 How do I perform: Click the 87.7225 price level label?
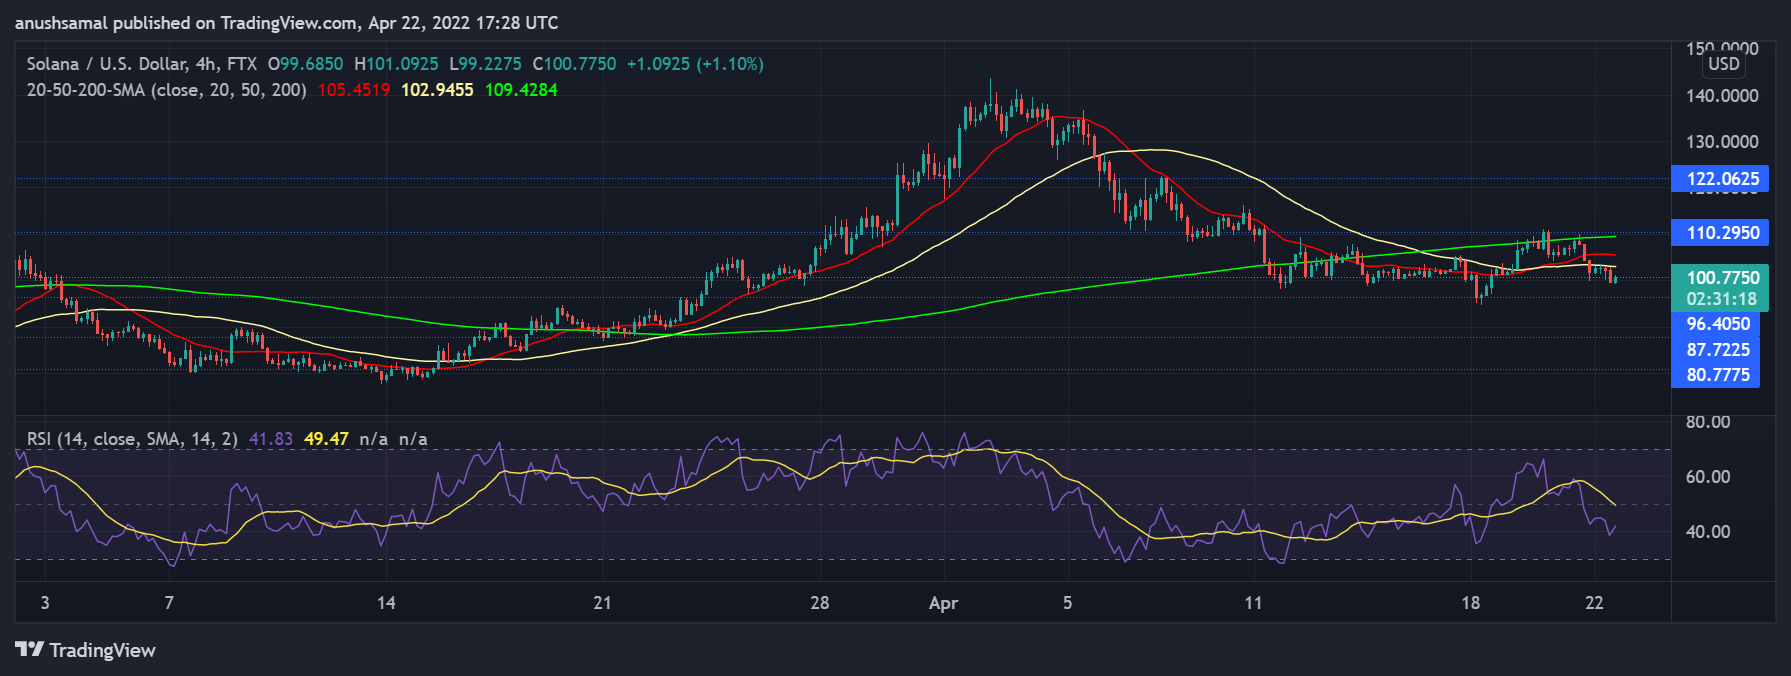pyautogui.click(x=1718, y=350)
